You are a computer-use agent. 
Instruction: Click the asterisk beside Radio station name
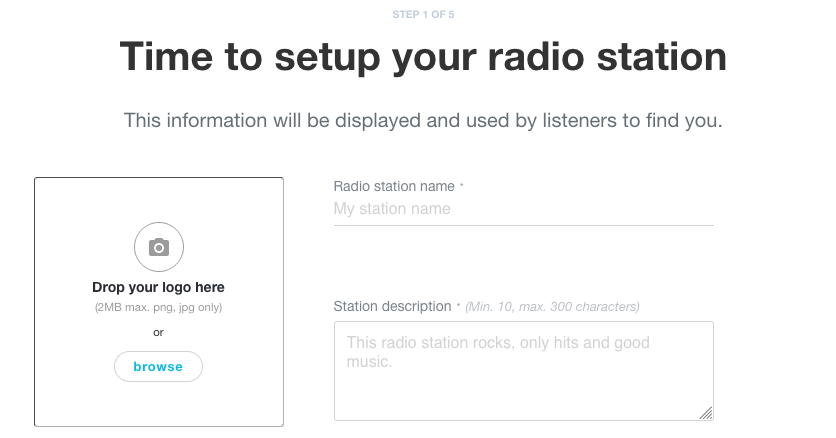tap(462, 184)
